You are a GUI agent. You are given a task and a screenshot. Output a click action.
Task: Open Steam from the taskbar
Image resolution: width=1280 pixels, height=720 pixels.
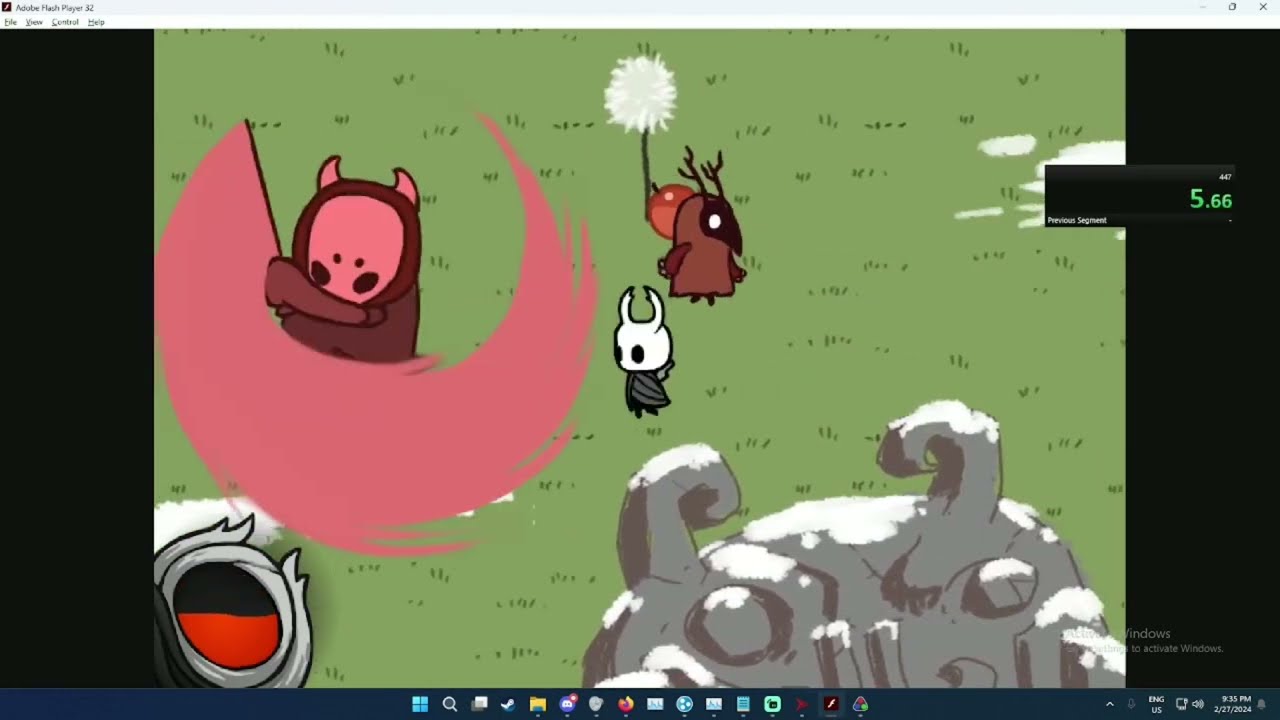click(508, 704)
